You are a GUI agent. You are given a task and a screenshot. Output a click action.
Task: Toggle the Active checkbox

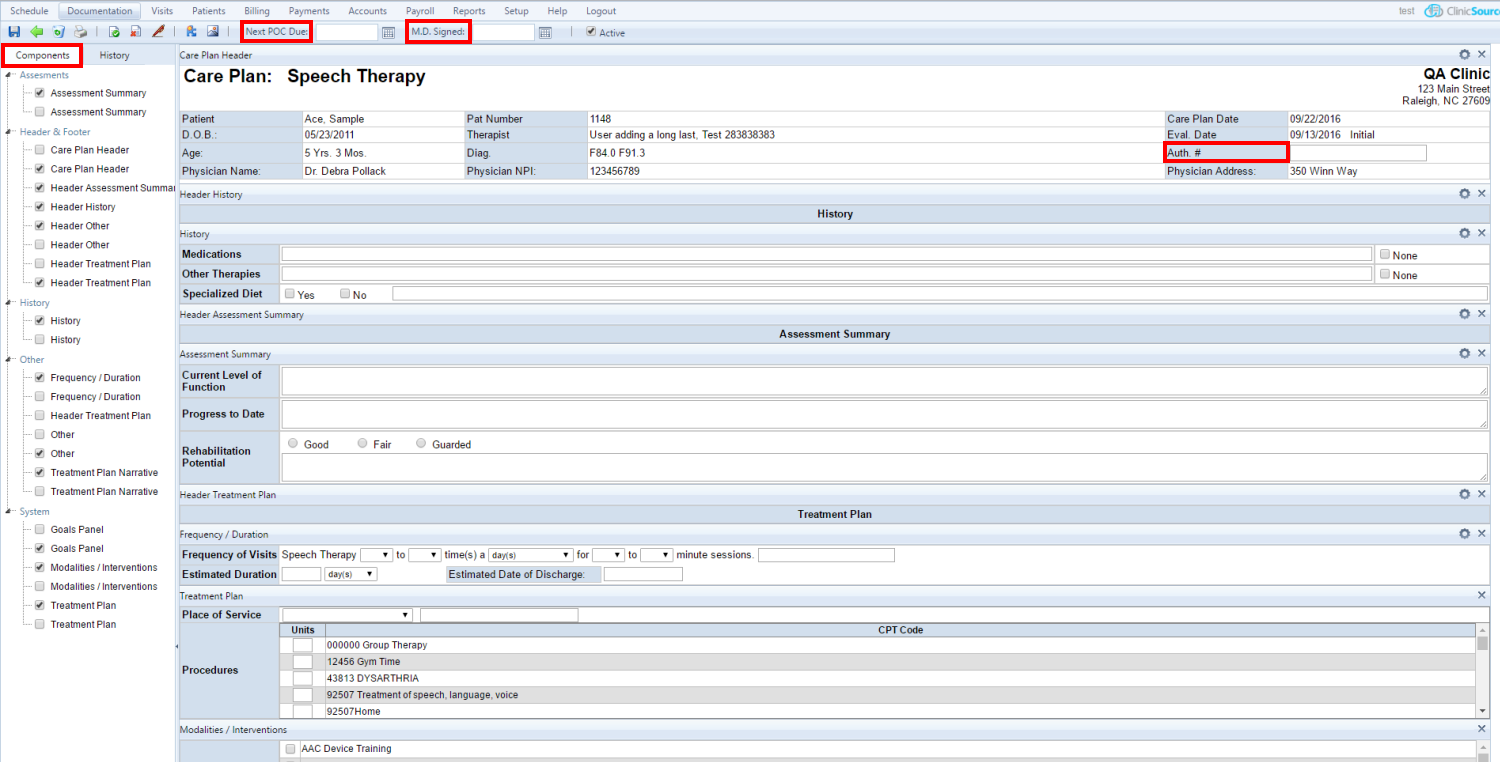pos(591,32)
